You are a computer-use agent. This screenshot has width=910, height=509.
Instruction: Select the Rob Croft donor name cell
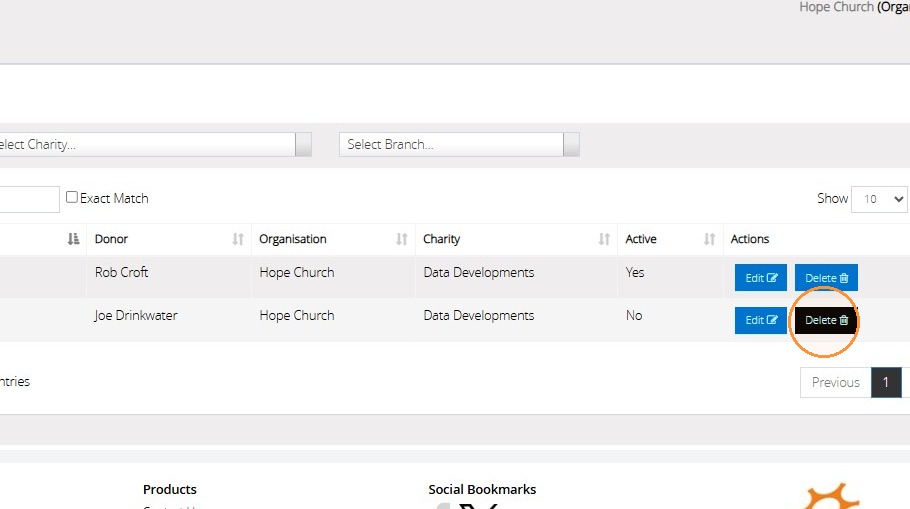point(121,272)
